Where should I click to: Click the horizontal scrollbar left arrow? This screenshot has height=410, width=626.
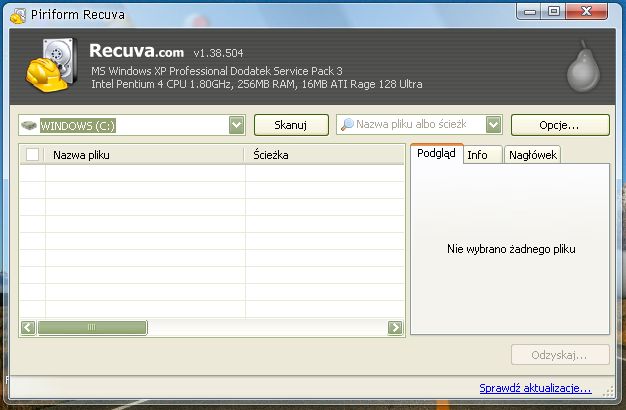[28, 328]
